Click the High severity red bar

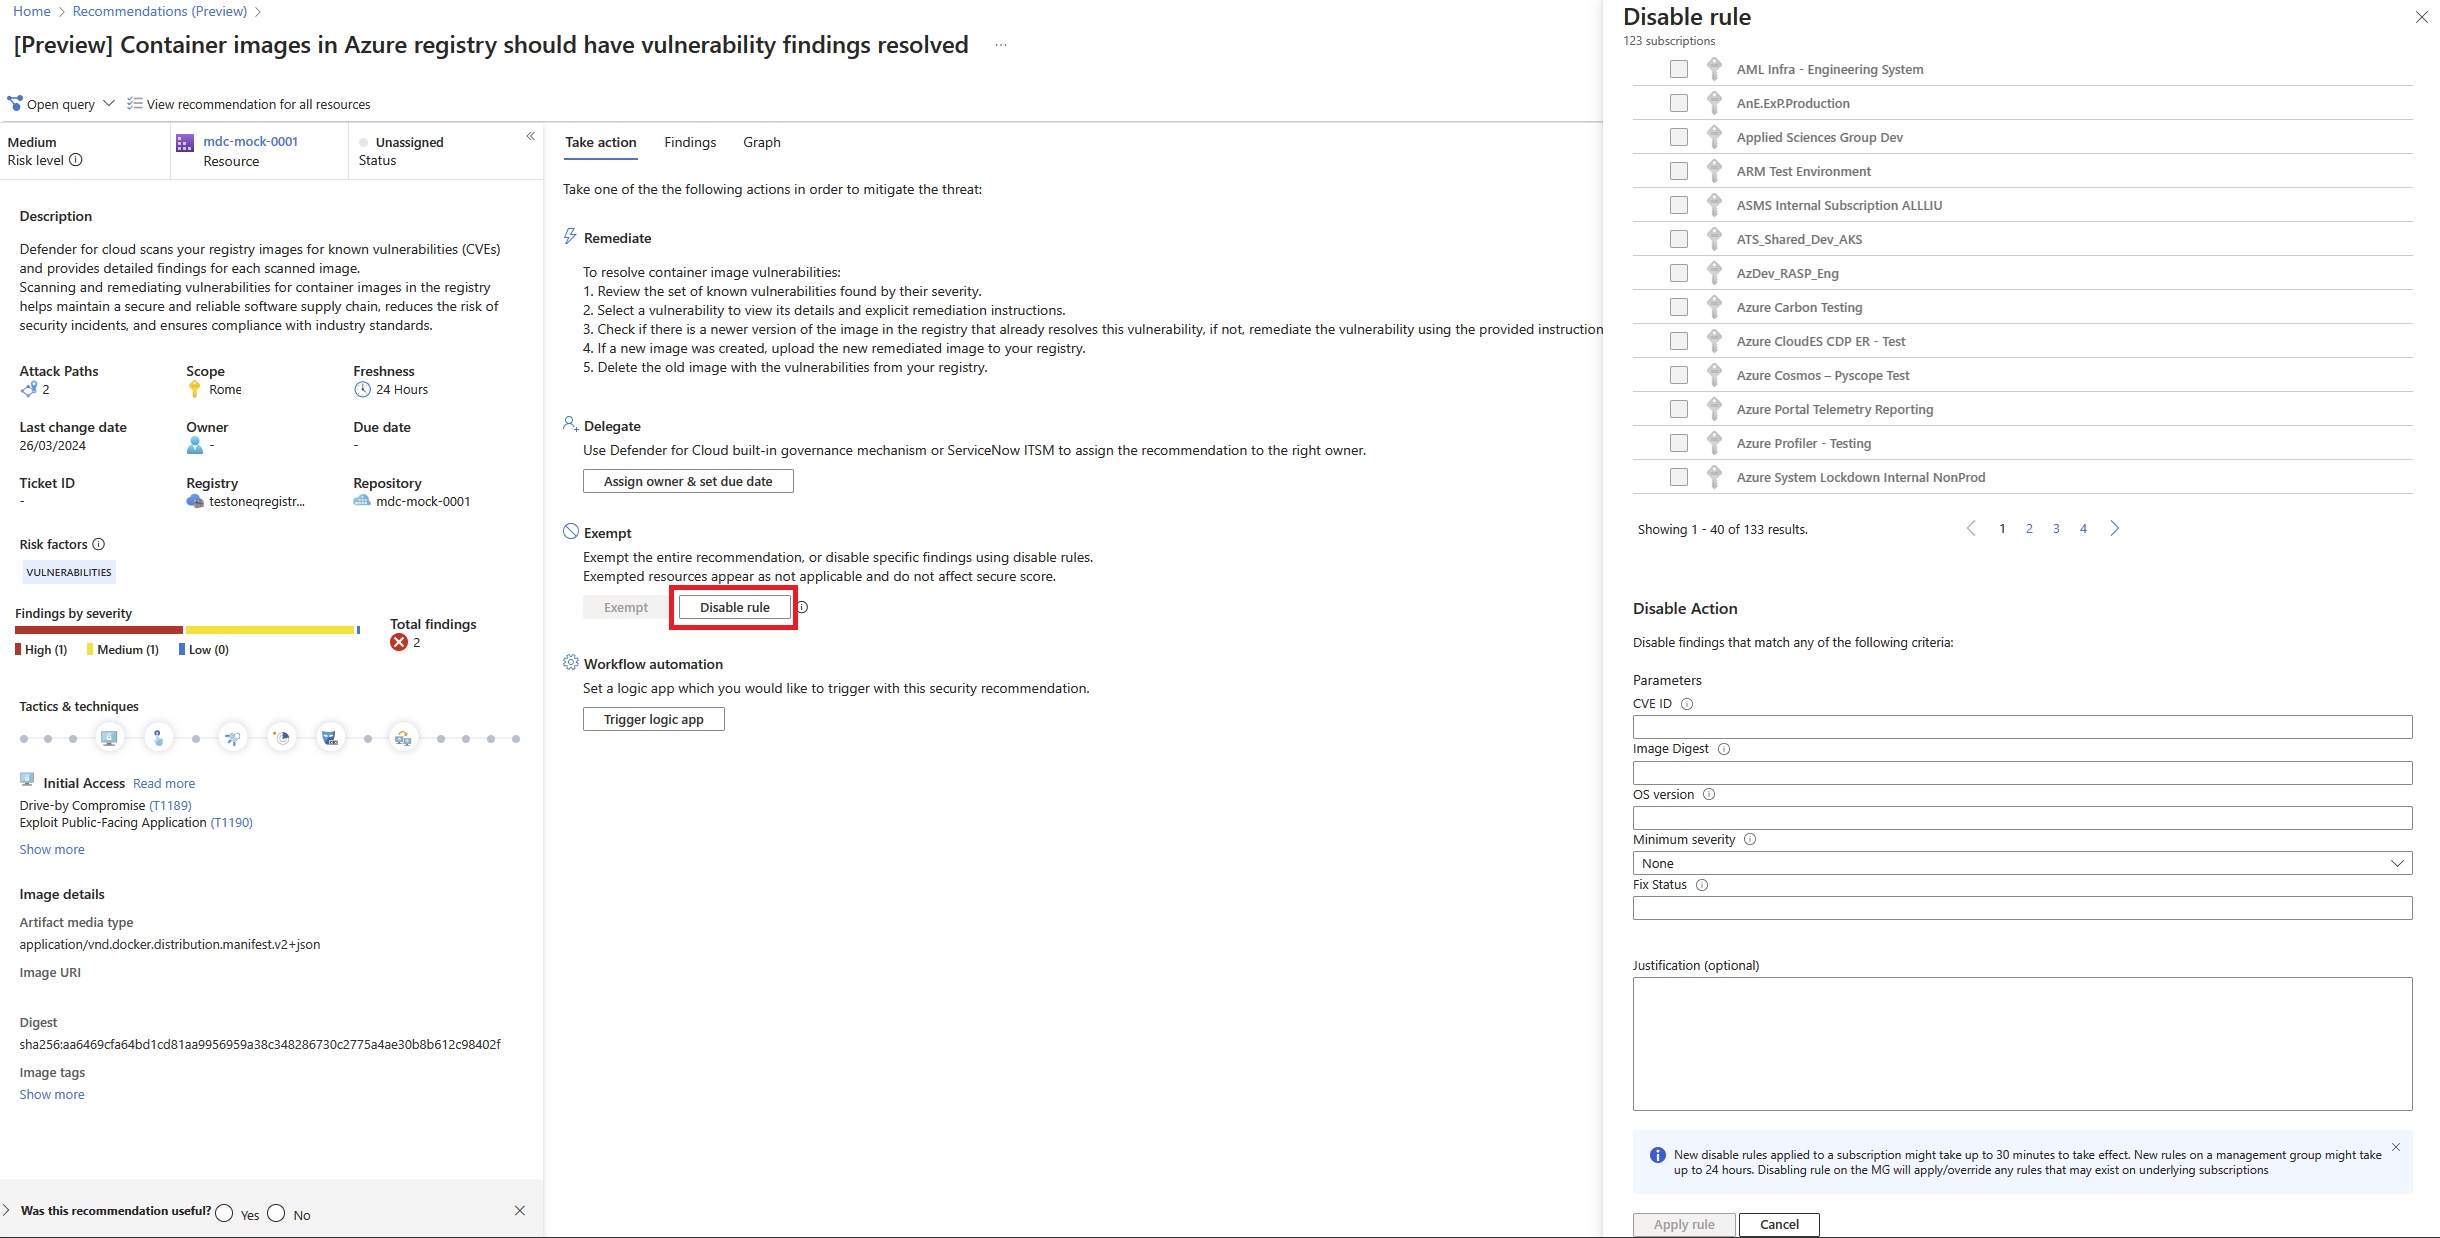click(99, 630)
